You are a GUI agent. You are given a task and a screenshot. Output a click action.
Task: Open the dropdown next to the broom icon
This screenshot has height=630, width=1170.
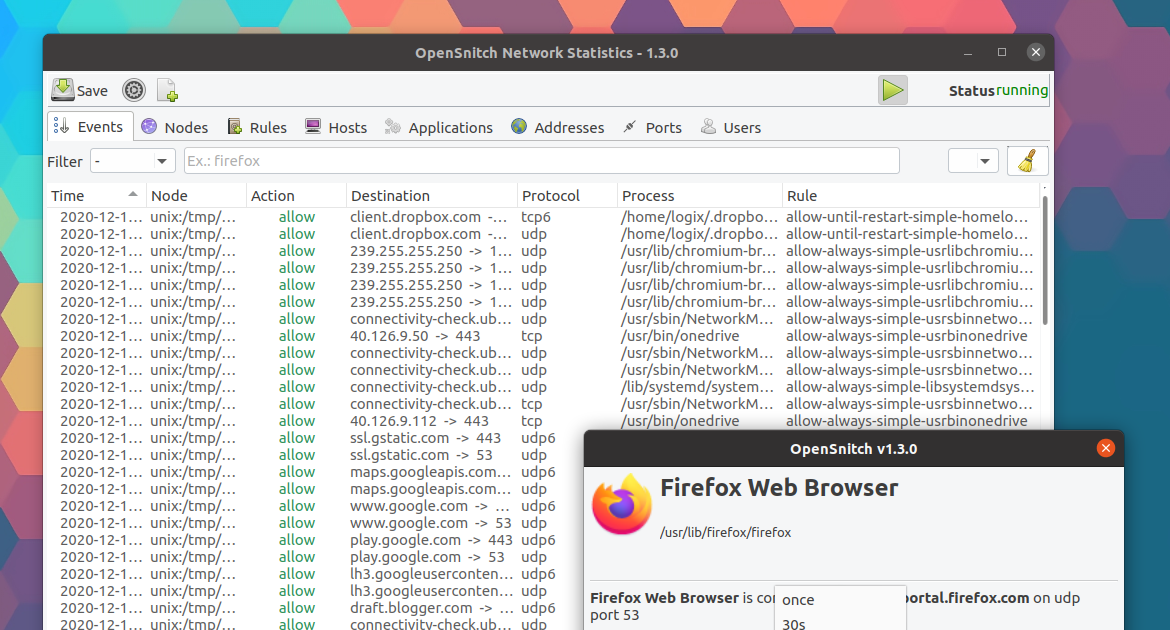click(972, 160)
